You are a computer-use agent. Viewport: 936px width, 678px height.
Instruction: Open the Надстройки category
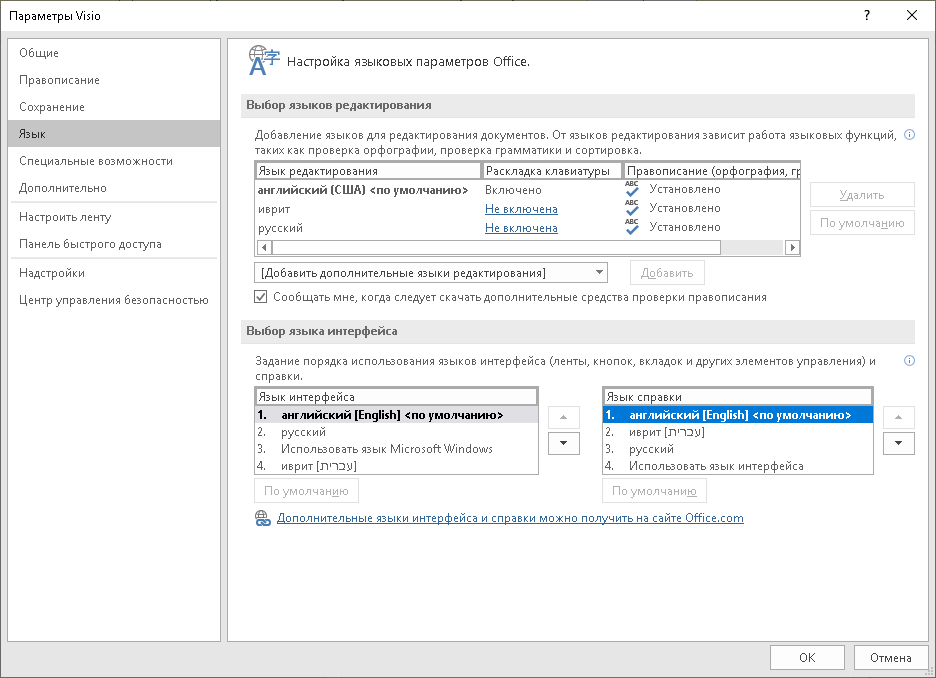pyautogui.click(x=114, y=273)
